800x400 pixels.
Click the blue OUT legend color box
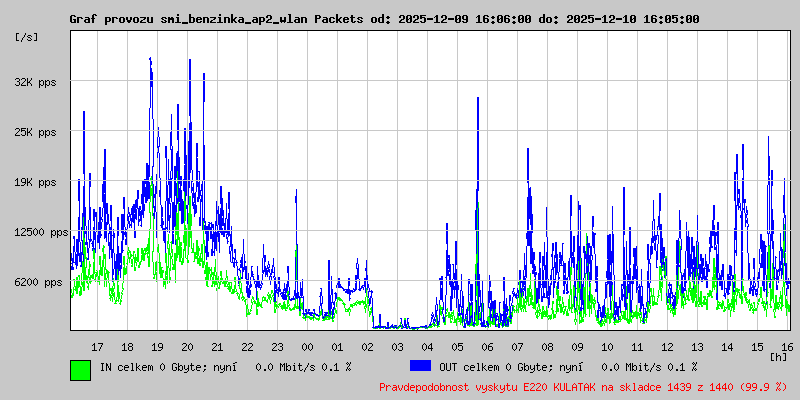(420, 366)
